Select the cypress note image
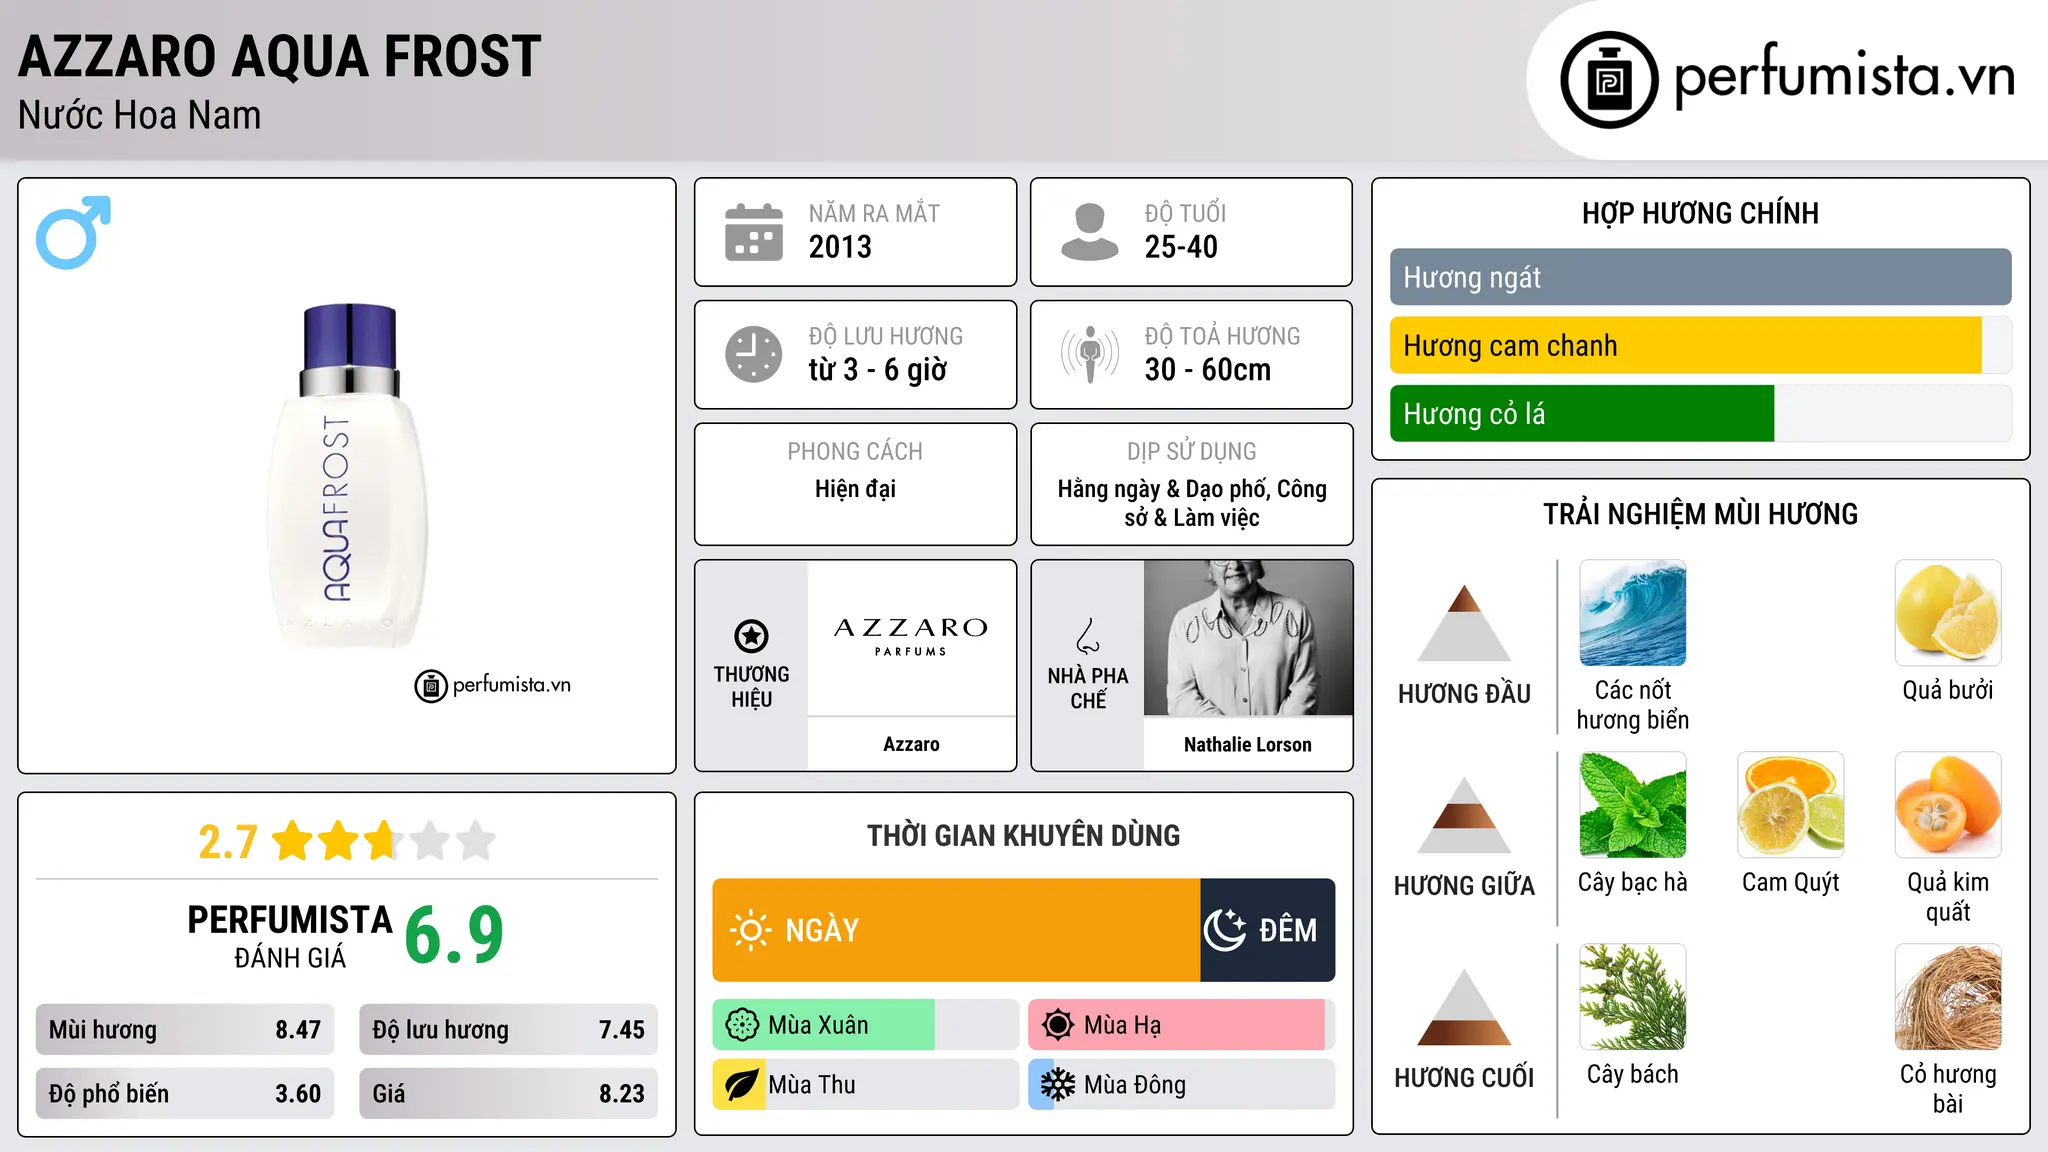The height and width of the screenshot is (1152, 2048). 1633,997
